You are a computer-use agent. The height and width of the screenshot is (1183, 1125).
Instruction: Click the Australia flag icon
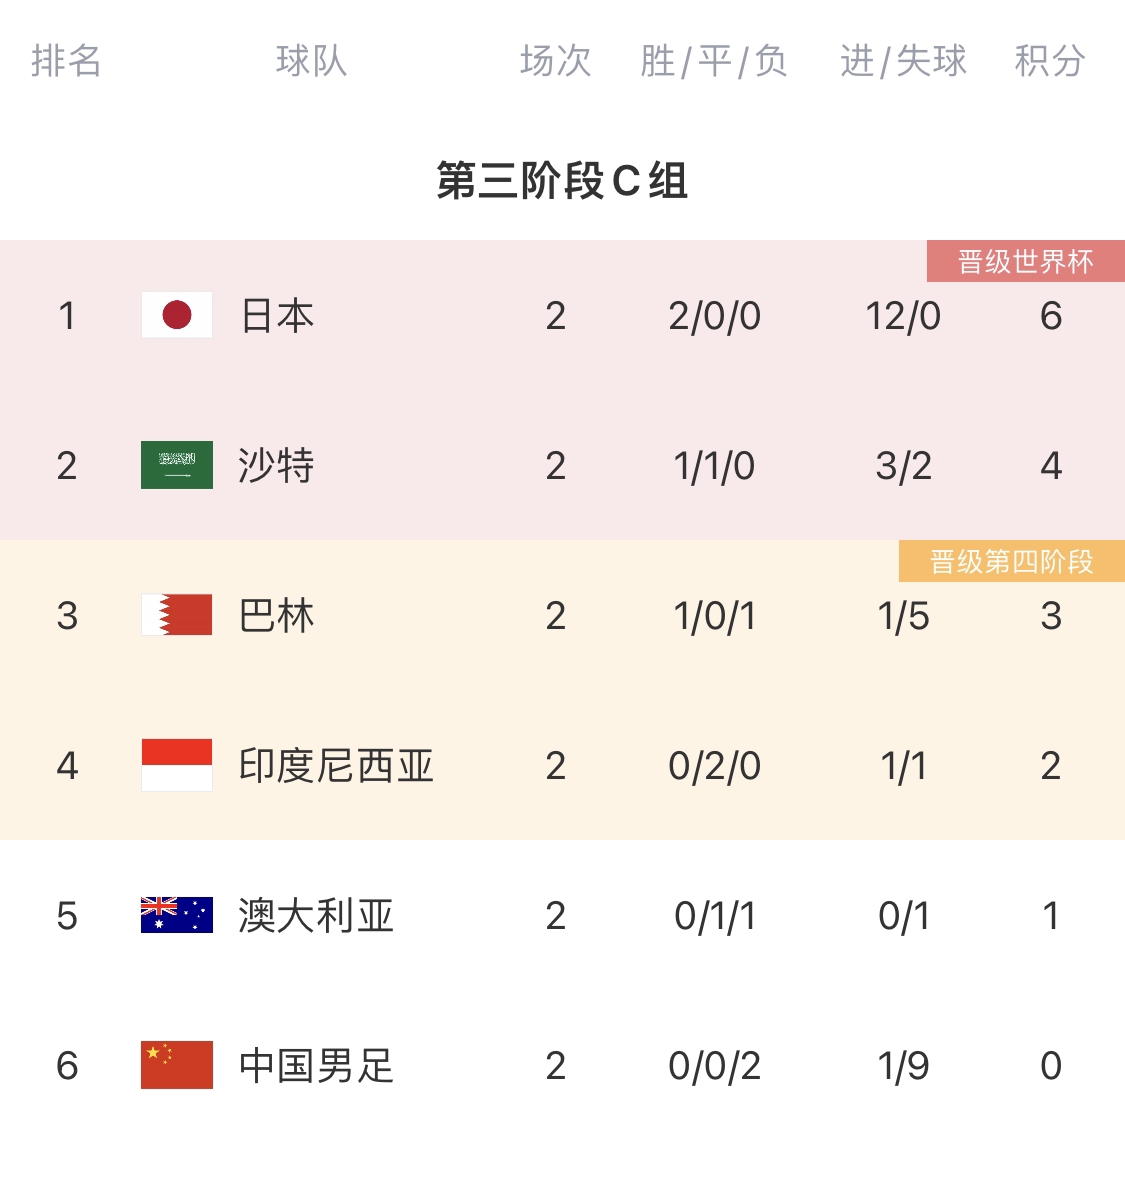(x=177, y=915)
